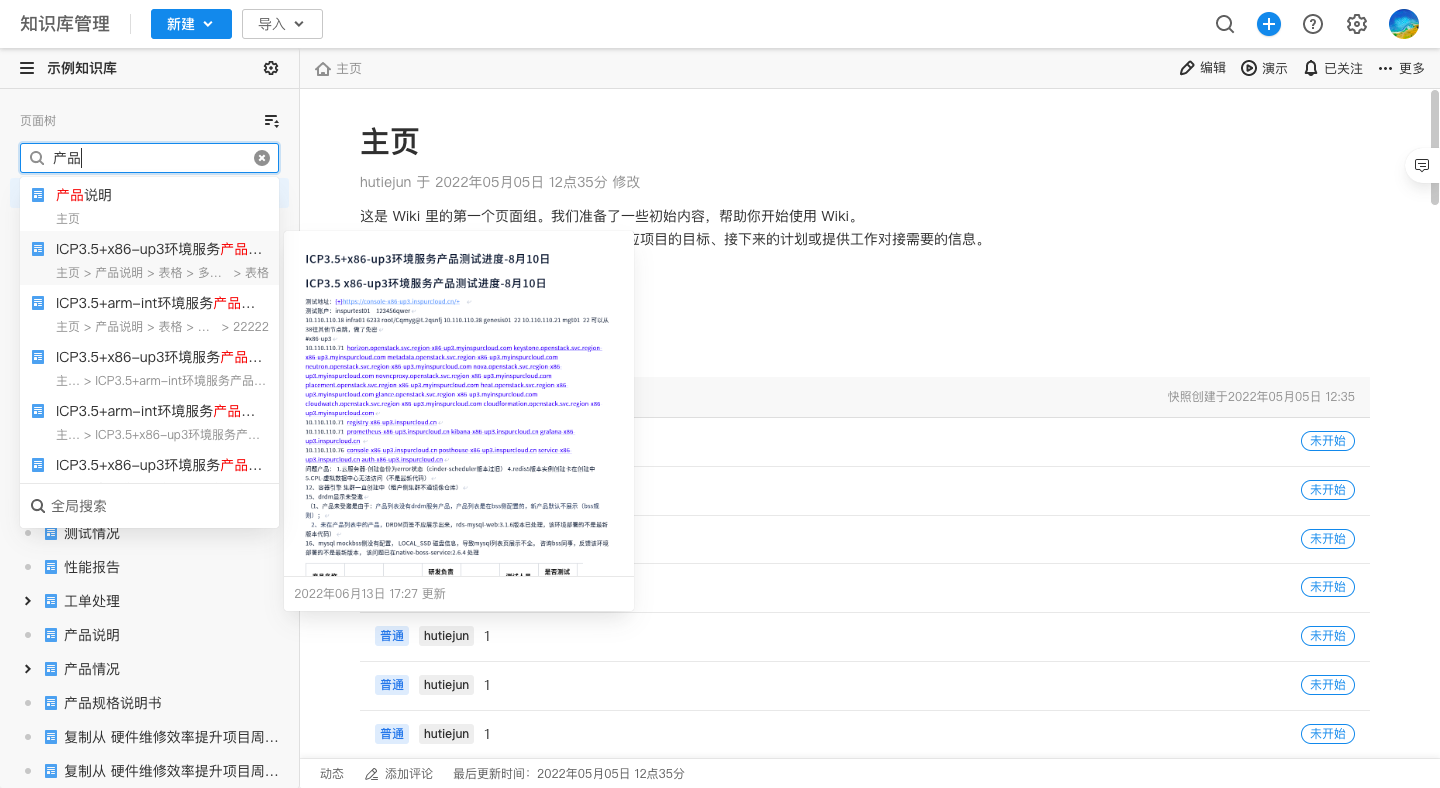Open 示例知识库 settings gear
Viewport: 1440px width, 788px height.
coord(271,68)
